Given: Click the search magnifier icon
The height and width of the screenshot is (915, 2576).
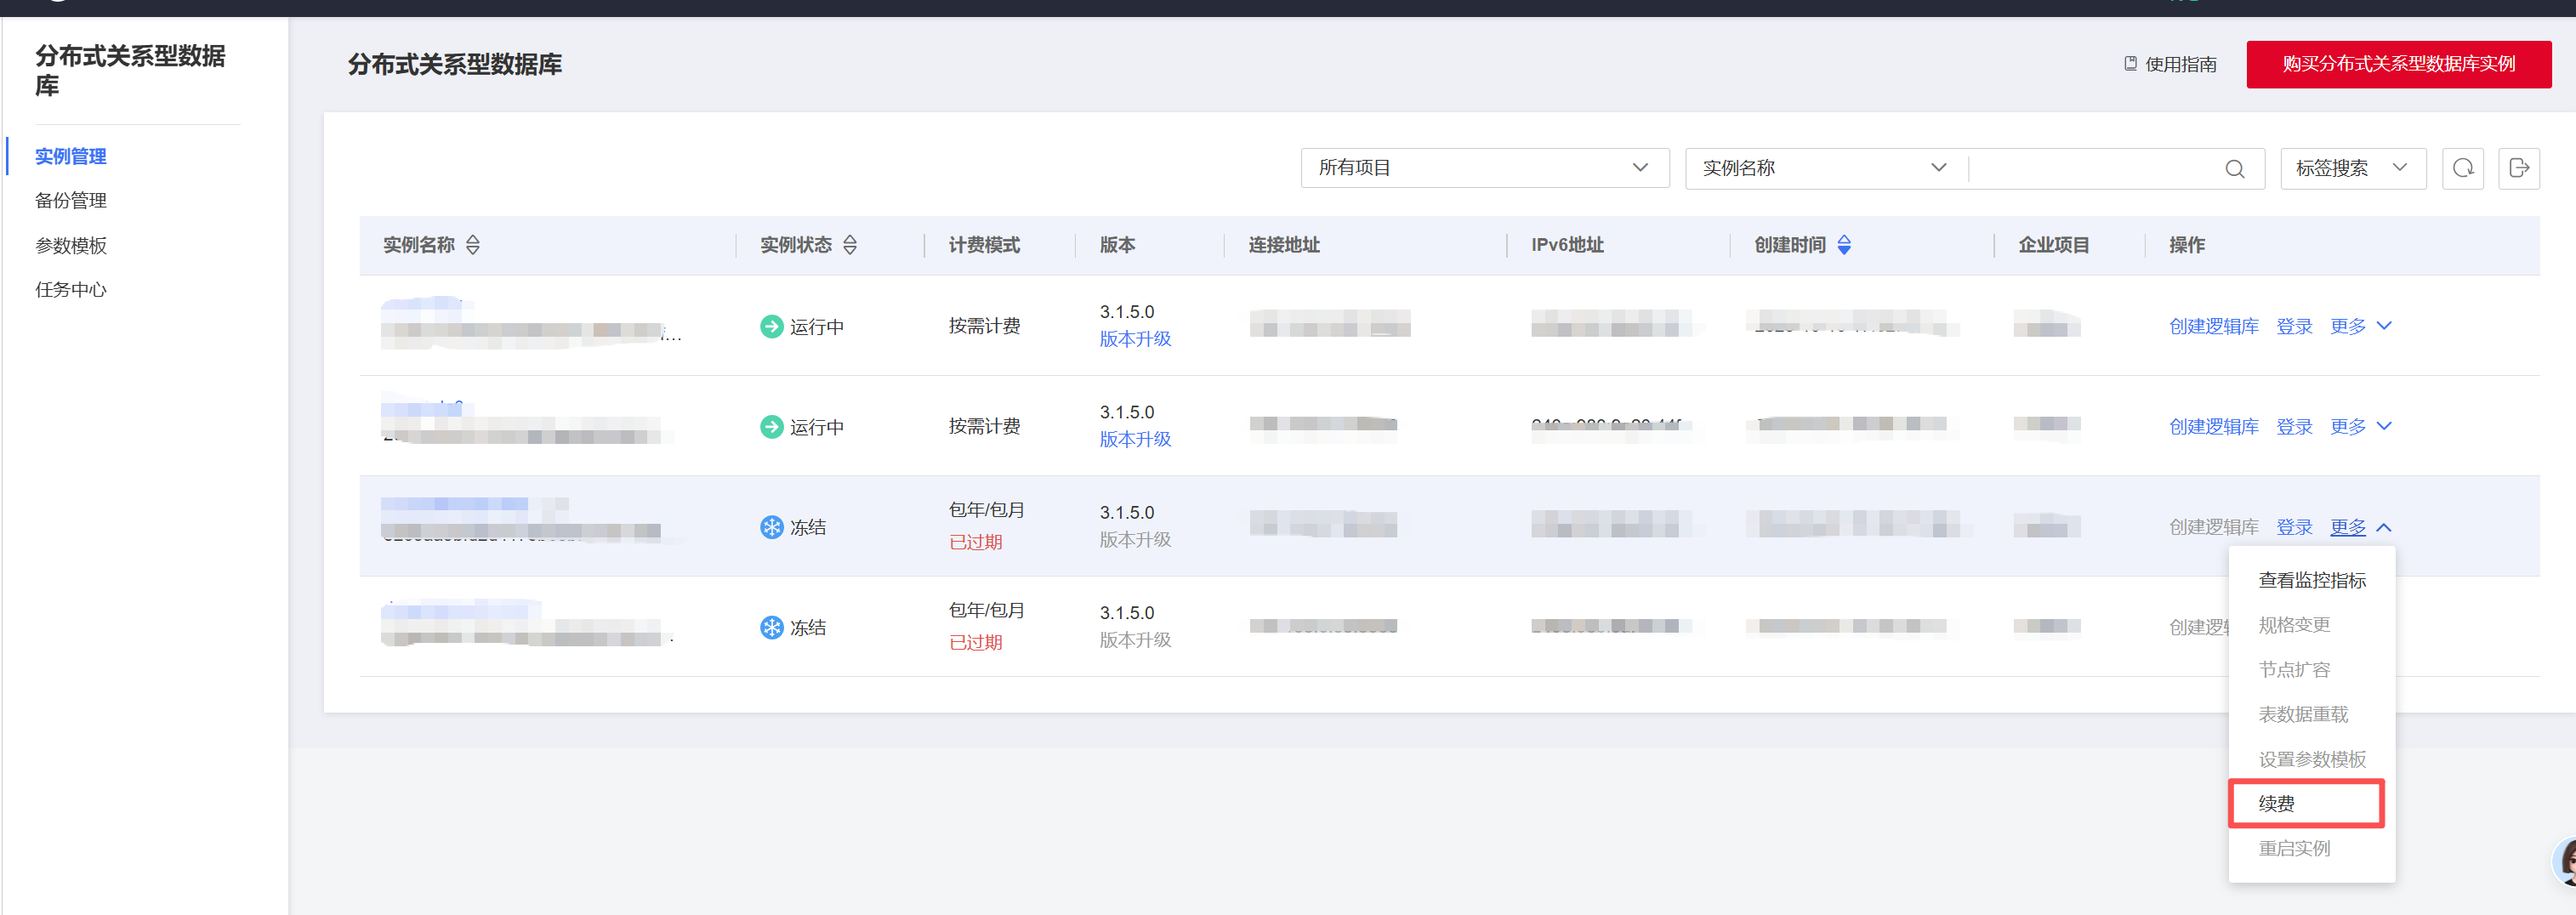Looking at the screenshot, I should pyautogui.click(x=2234, y=169).
